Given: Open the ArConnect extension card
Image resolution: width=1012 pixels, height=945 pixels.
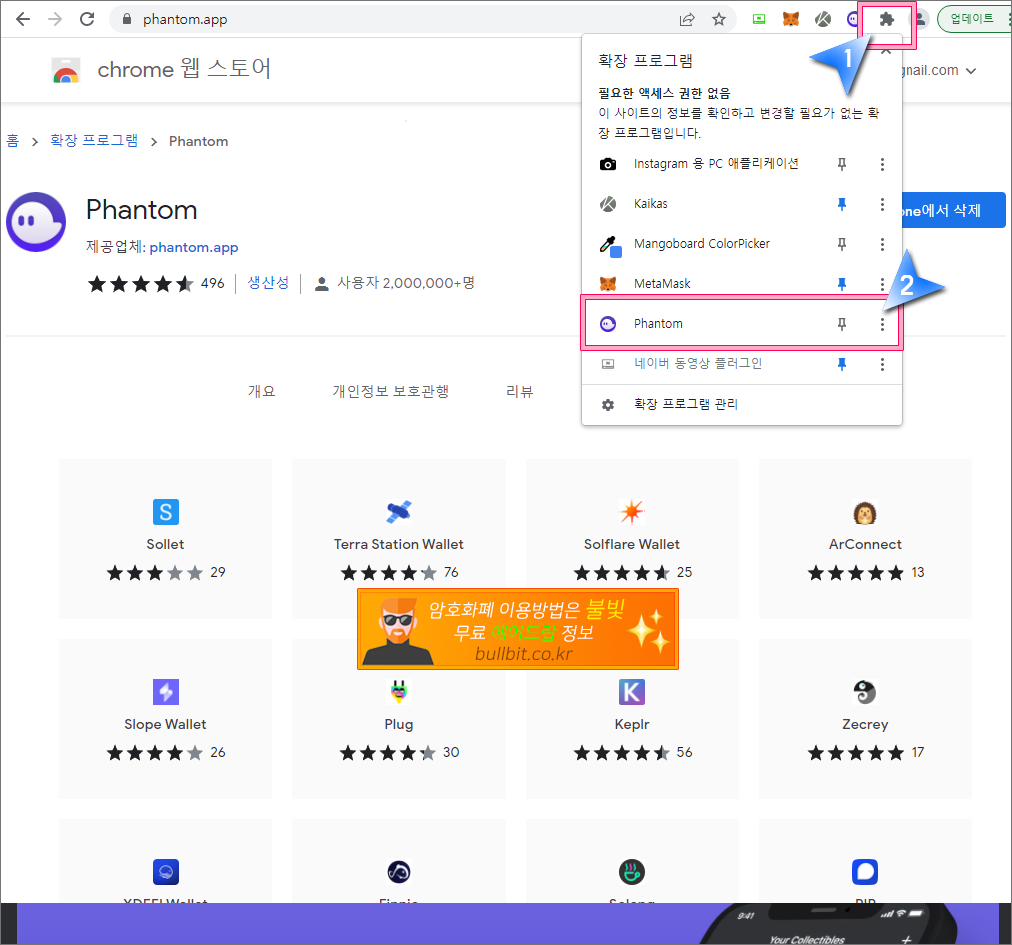Looking at the screenshot, I should [x=865, y=539].
